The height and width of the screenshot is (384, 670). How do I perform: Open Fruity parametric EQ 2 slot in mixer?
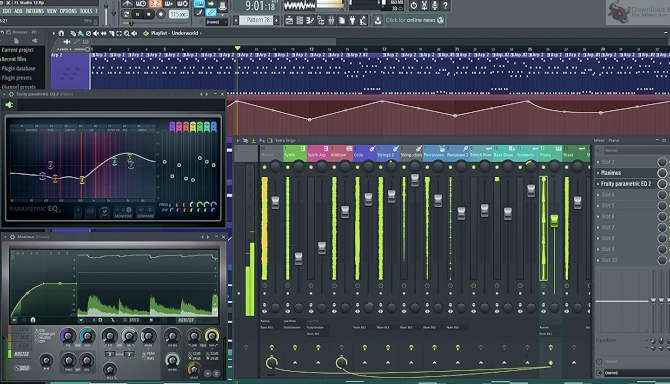point(627,184)
